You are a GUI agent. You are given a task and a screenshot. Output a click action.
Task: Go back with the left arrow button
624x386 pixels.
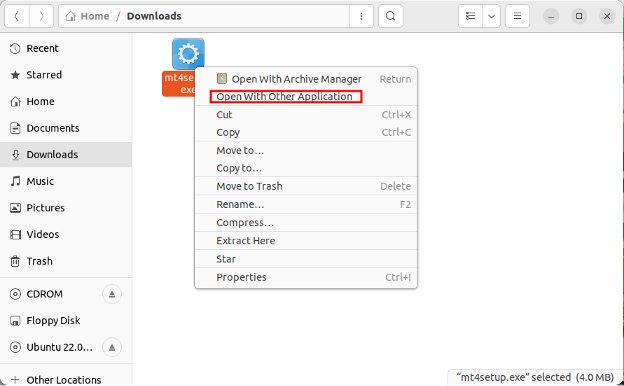pyautogui.click(x=17, y=16)
